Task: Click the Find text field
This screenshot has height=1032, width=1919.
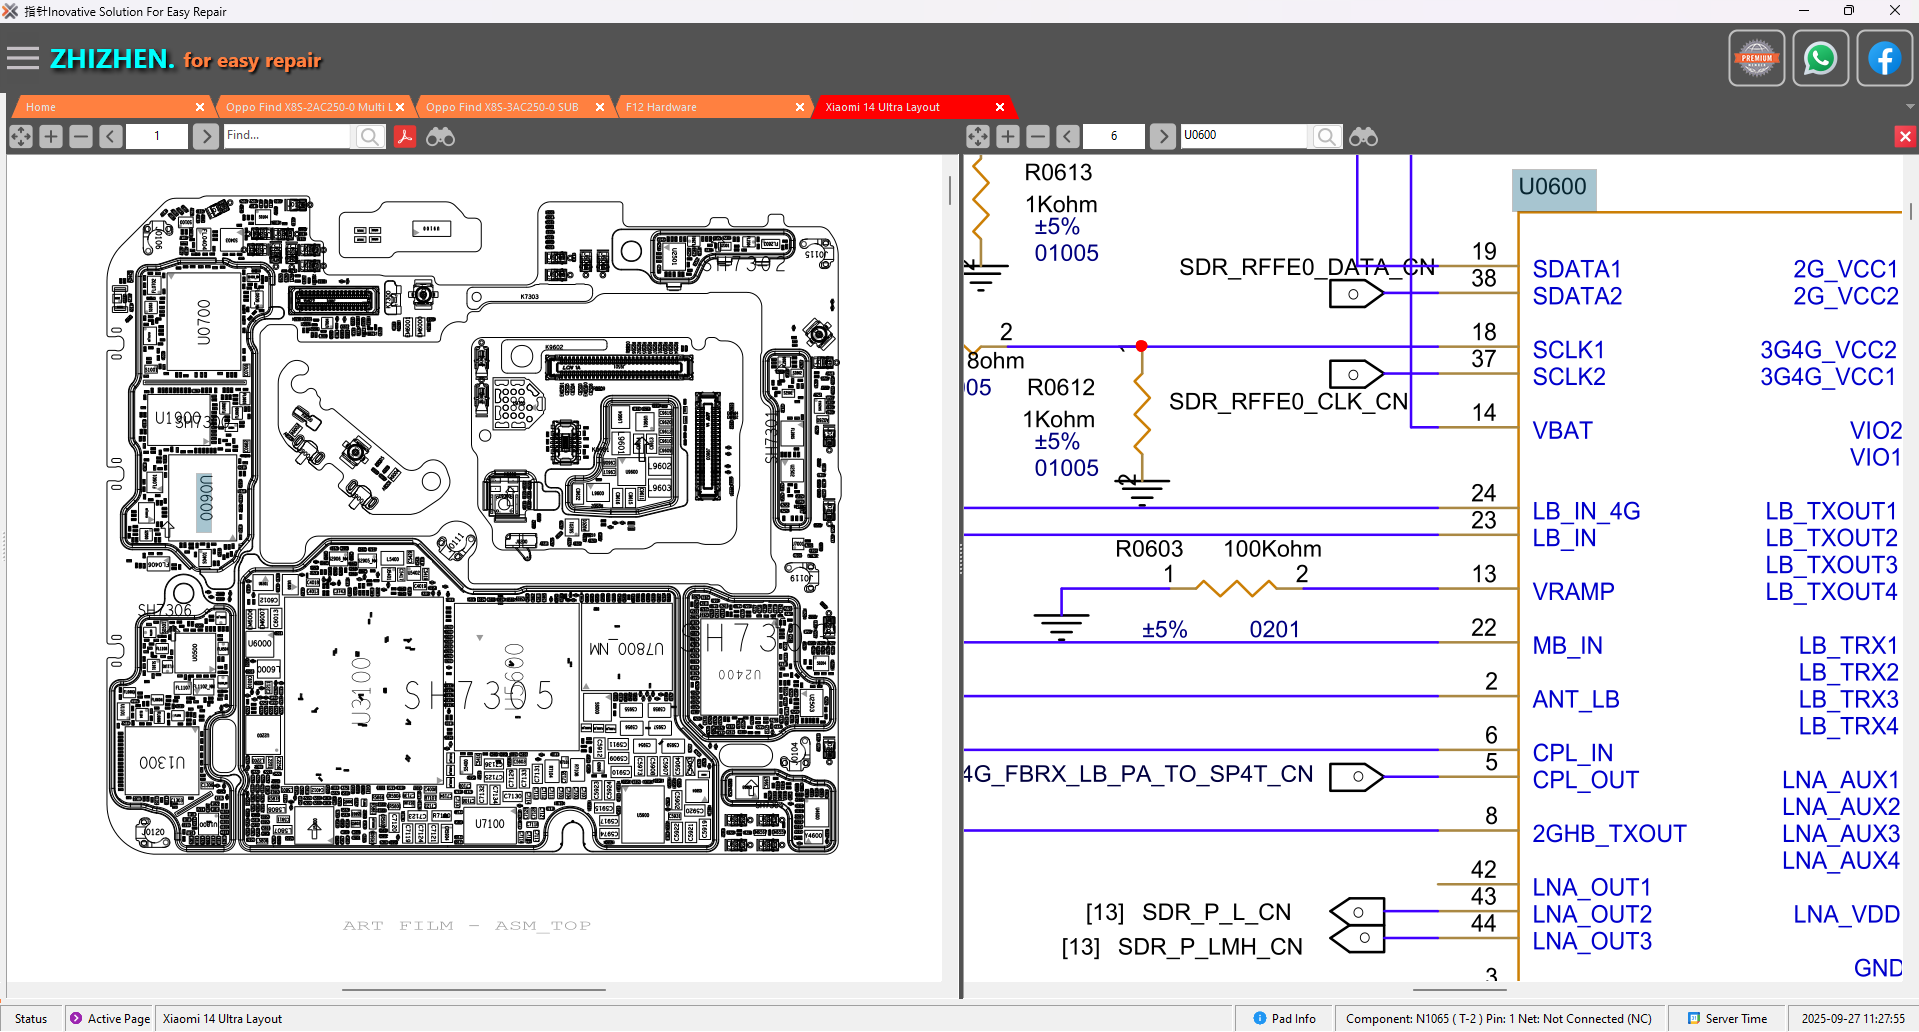Action: 288,136
